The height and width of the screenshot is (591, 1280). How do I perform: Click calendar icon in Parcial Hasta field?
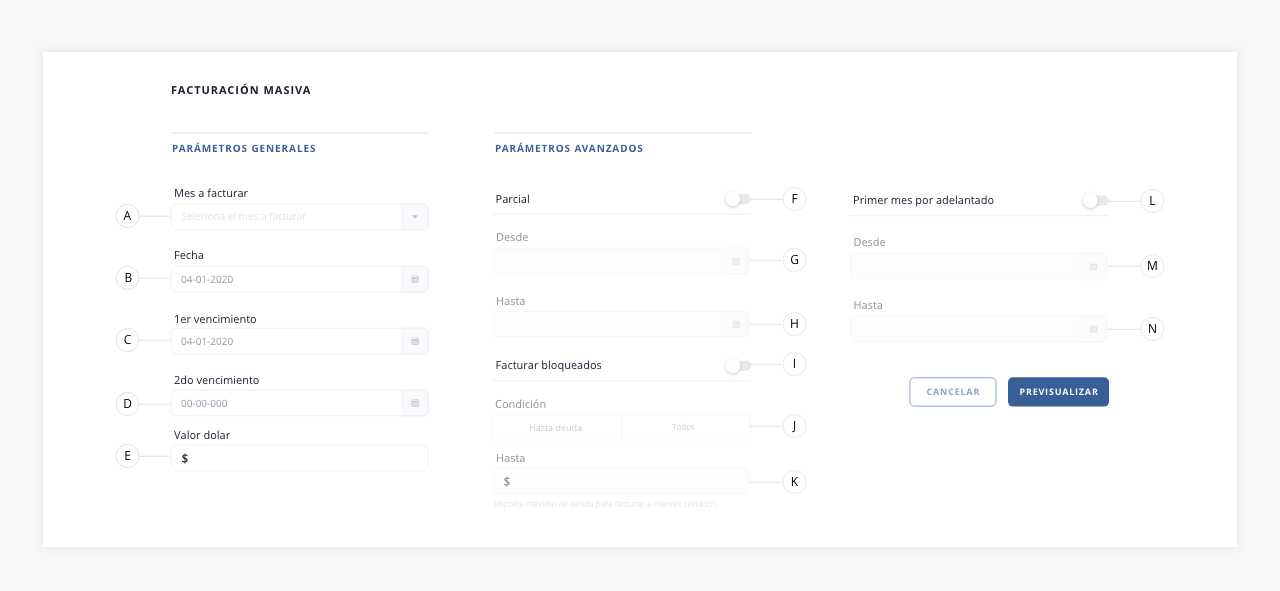click(x=736, y=324)
